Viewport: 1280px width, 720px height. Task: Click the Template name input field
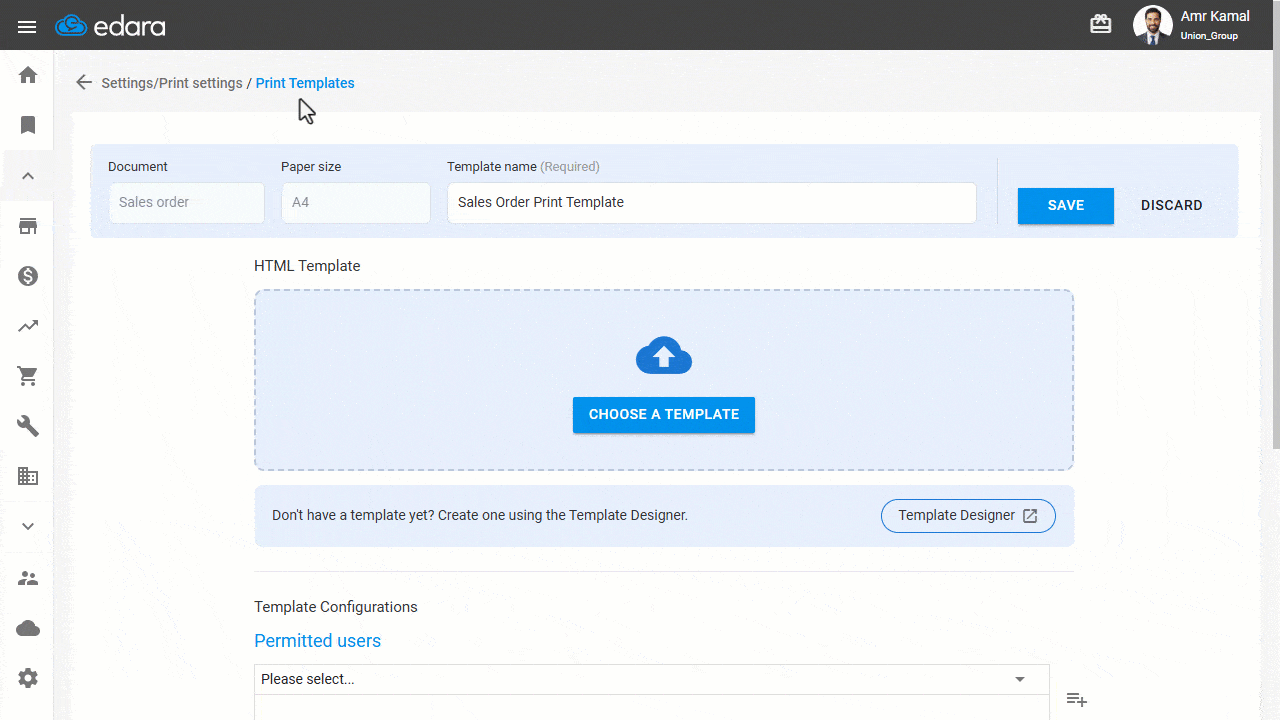coord(712,202)
